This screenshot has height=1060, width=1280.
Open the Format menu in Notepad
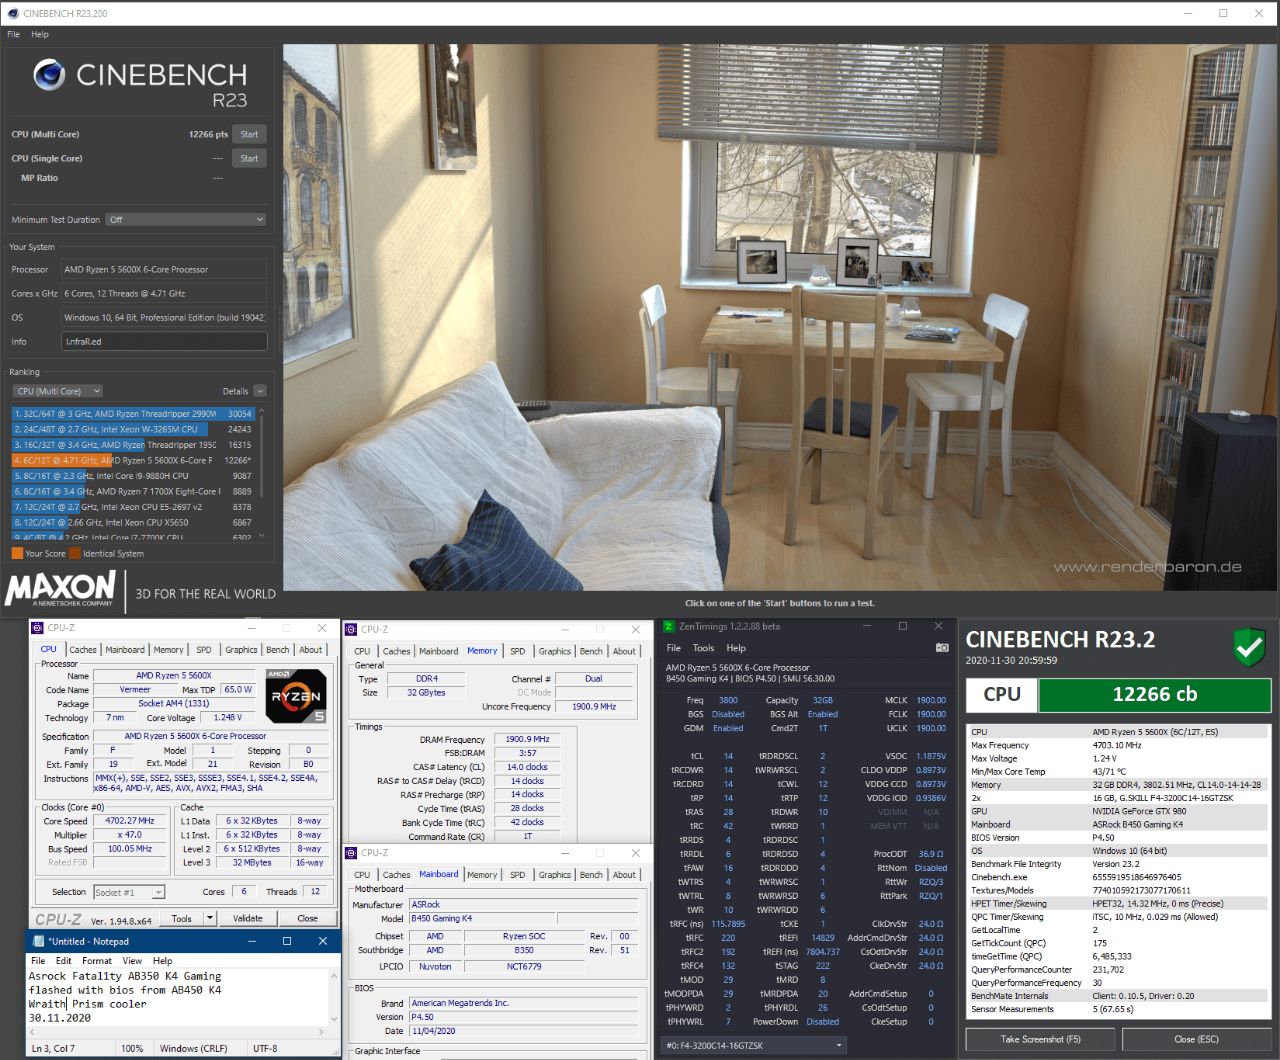pos(97,960)
